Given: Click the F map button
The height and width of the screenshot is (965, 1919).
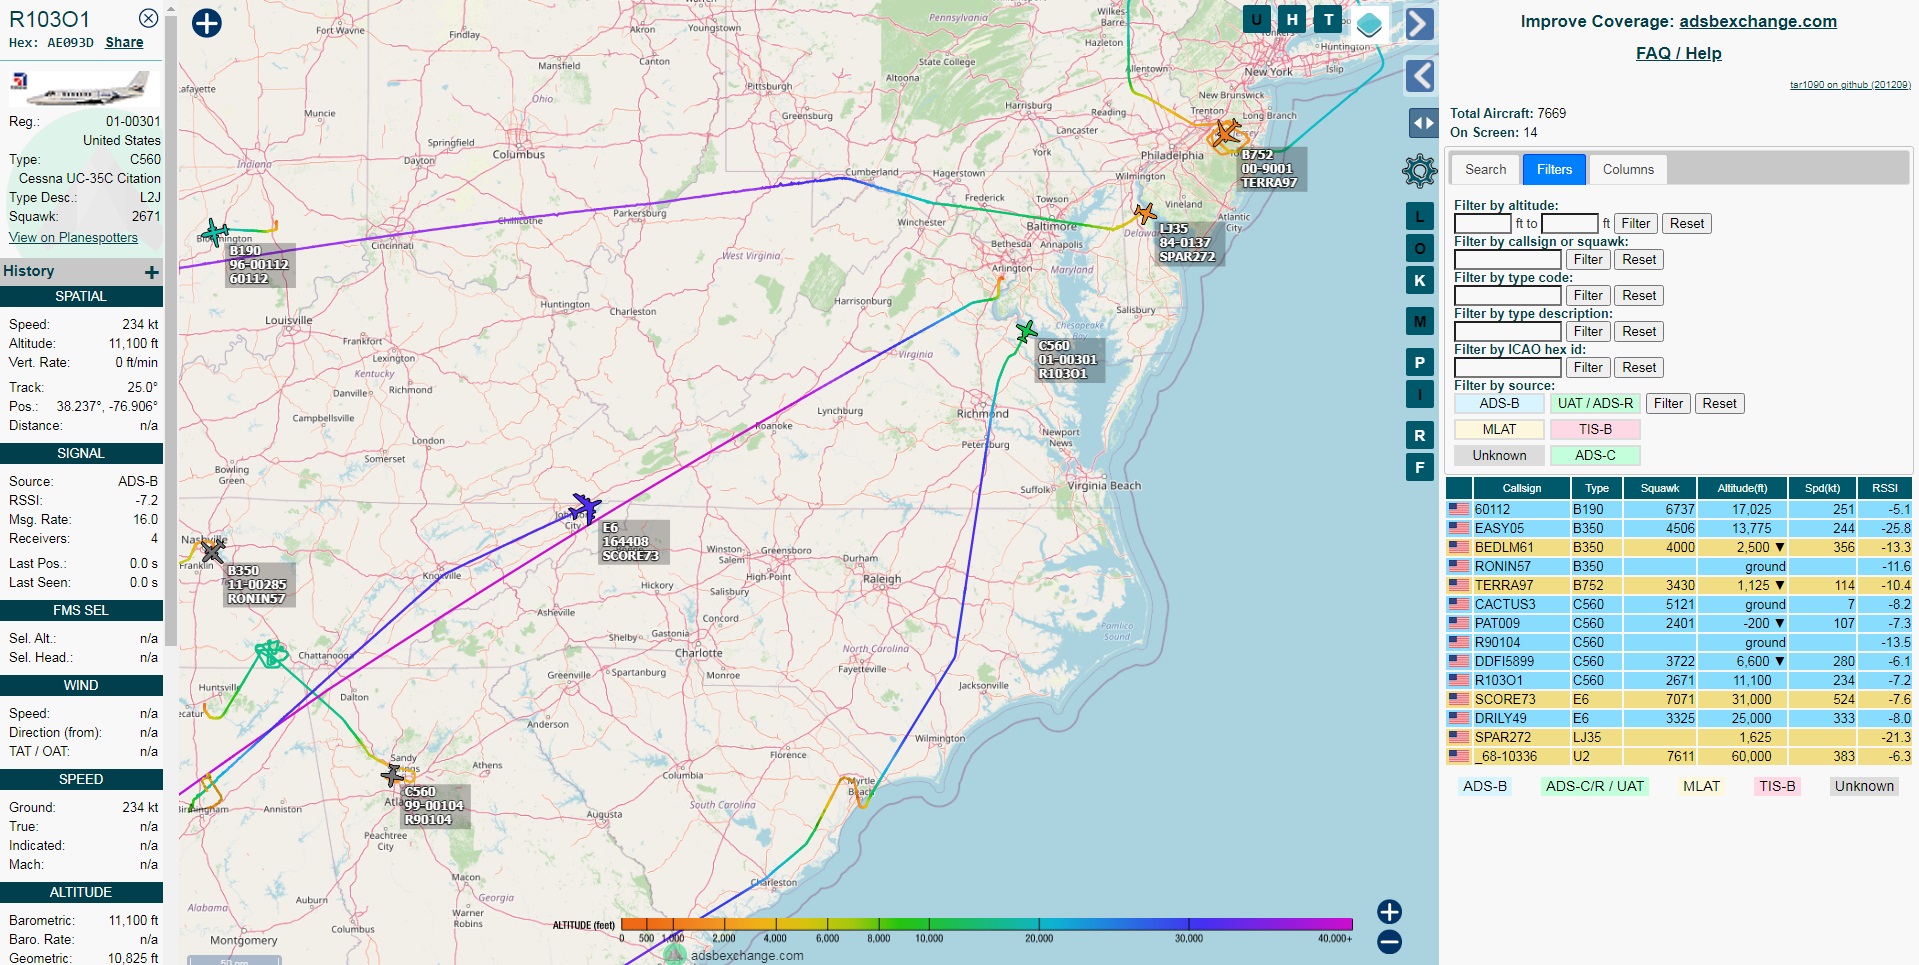Looking at the screenshot, I should 1420,467.
